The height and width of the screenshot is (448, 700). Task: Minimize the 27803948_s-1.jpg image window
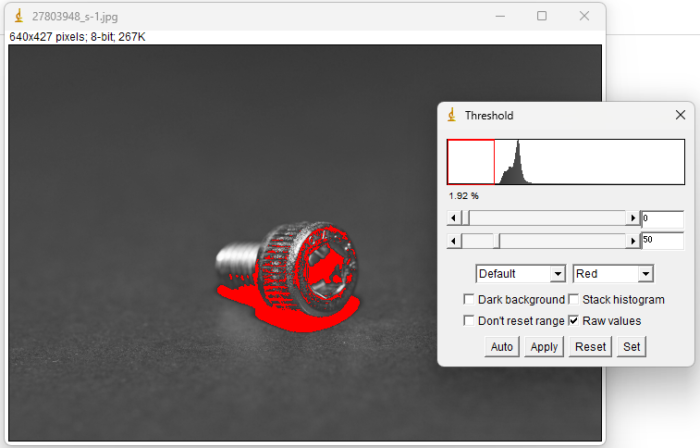[x=500, y=16]
